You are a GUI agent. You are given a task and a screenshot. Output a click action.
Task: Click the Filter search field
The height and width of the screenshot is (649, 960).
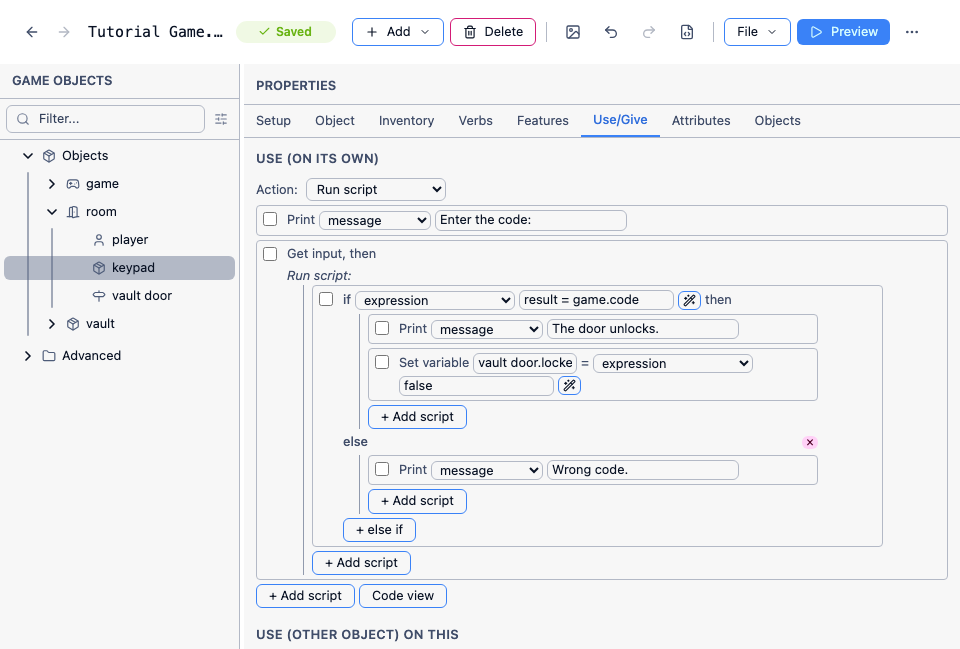[x=105, y=119]
